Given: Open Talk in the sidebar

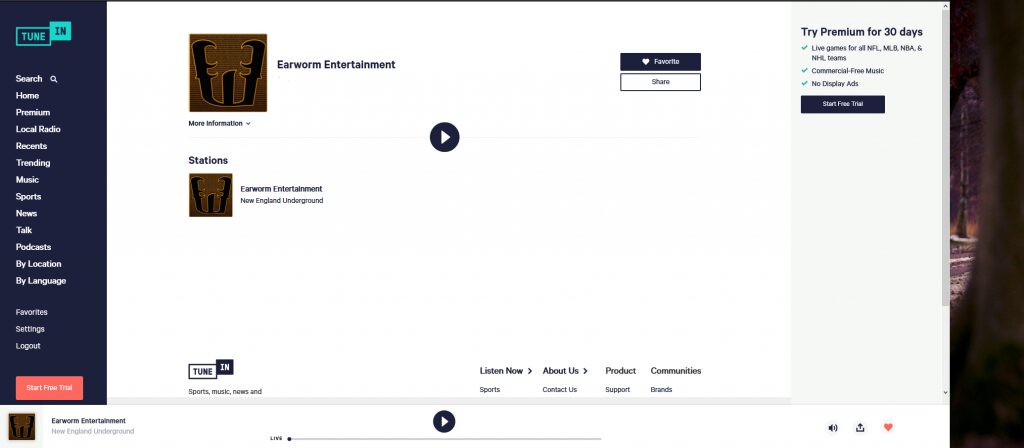Looking at the screenshot, I should coord(24,231).
